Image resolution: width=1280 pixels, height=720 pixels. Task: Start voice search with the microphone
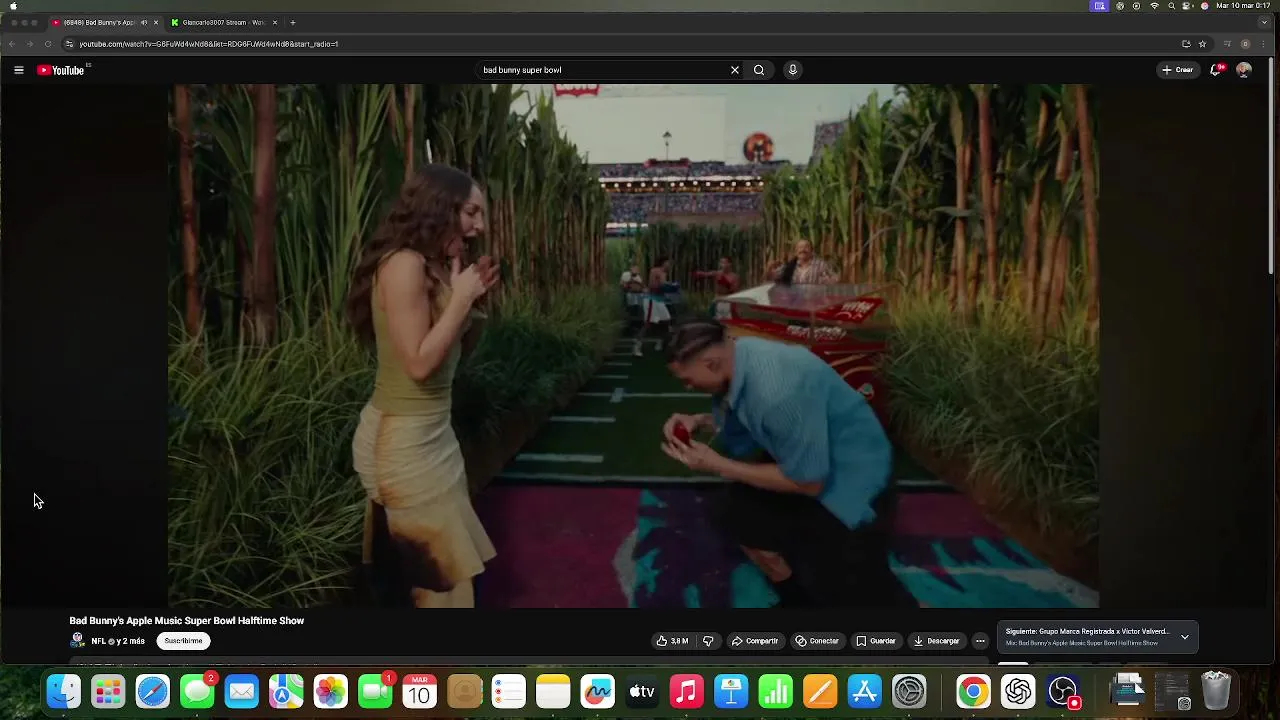(792, 70)
